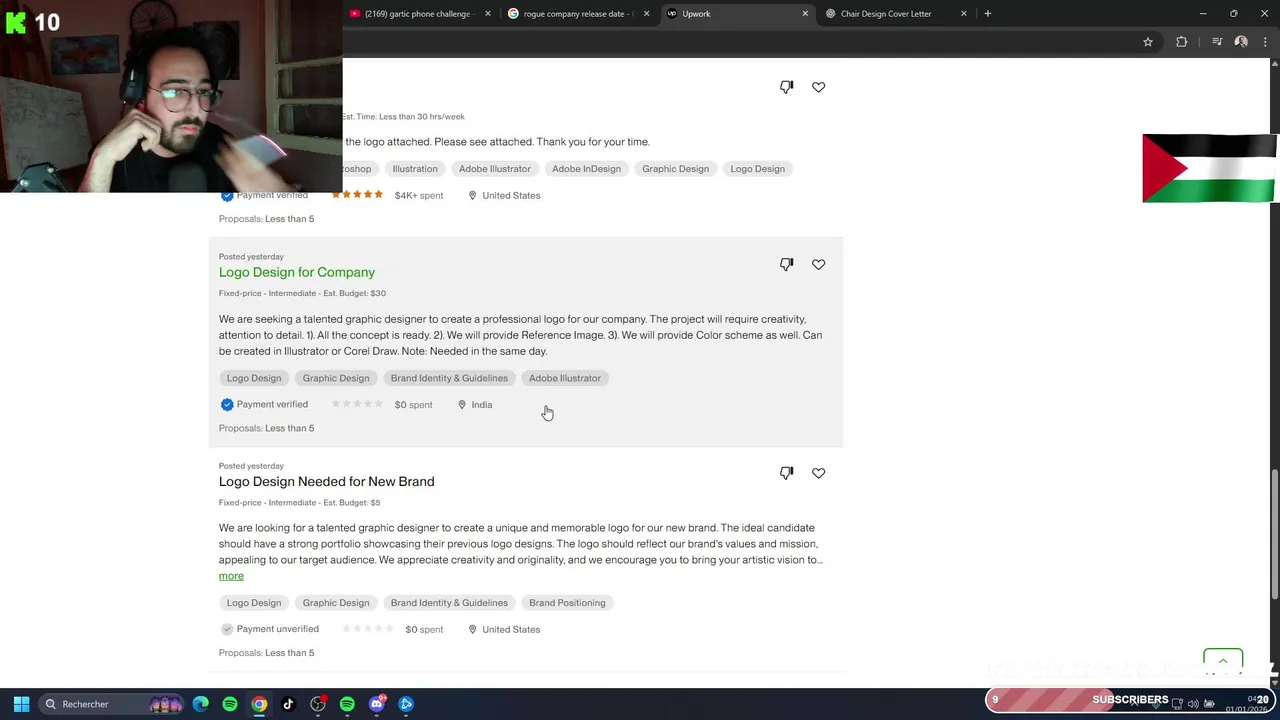Click the Illustration skill tag

pos(415,169)
